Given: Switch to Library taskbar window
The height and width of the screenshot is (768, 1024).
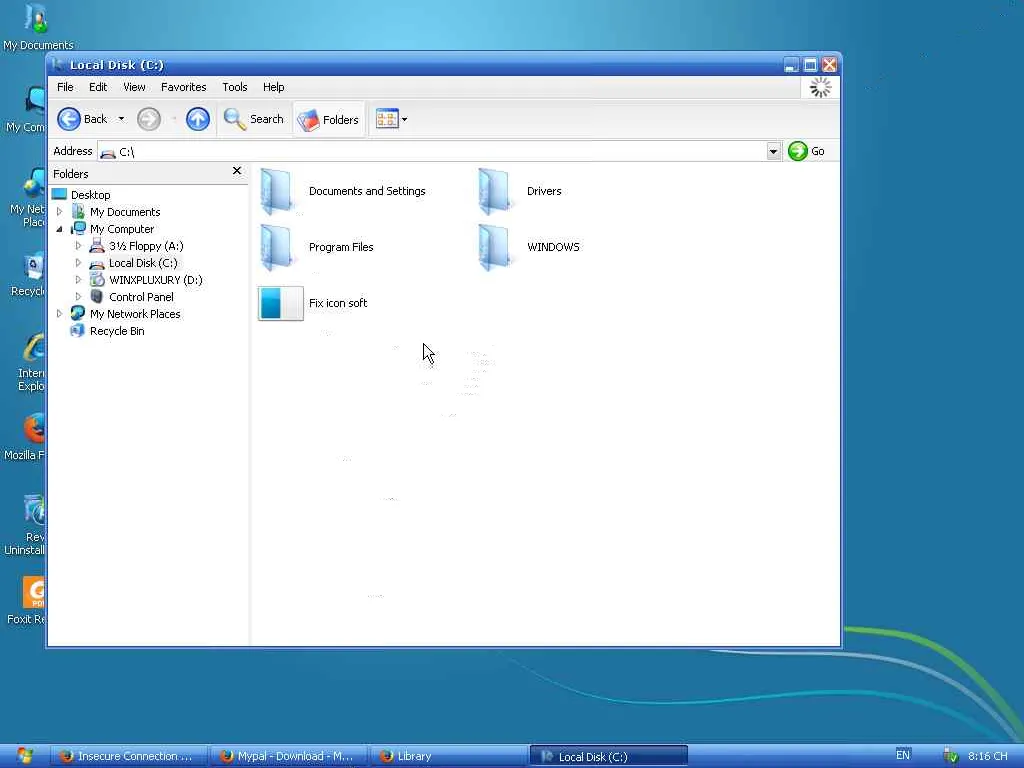Looking at the screenshot, I should pos(450,756).
